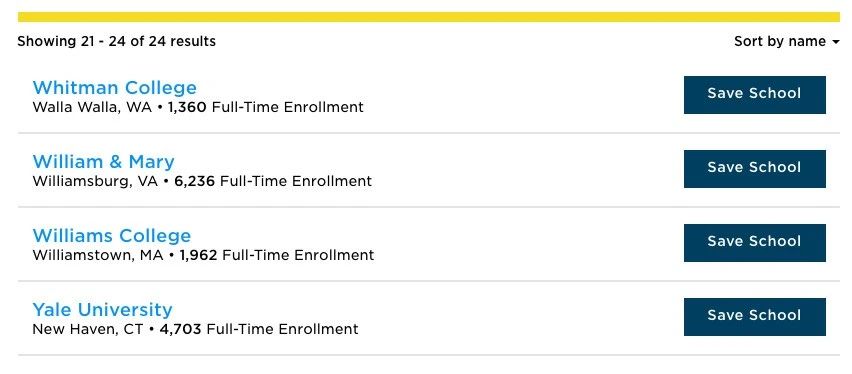The height and width of the screenshot is (374, 852).
Task: Click the Williamsburg, VA location text
Action: coord(95,181)
